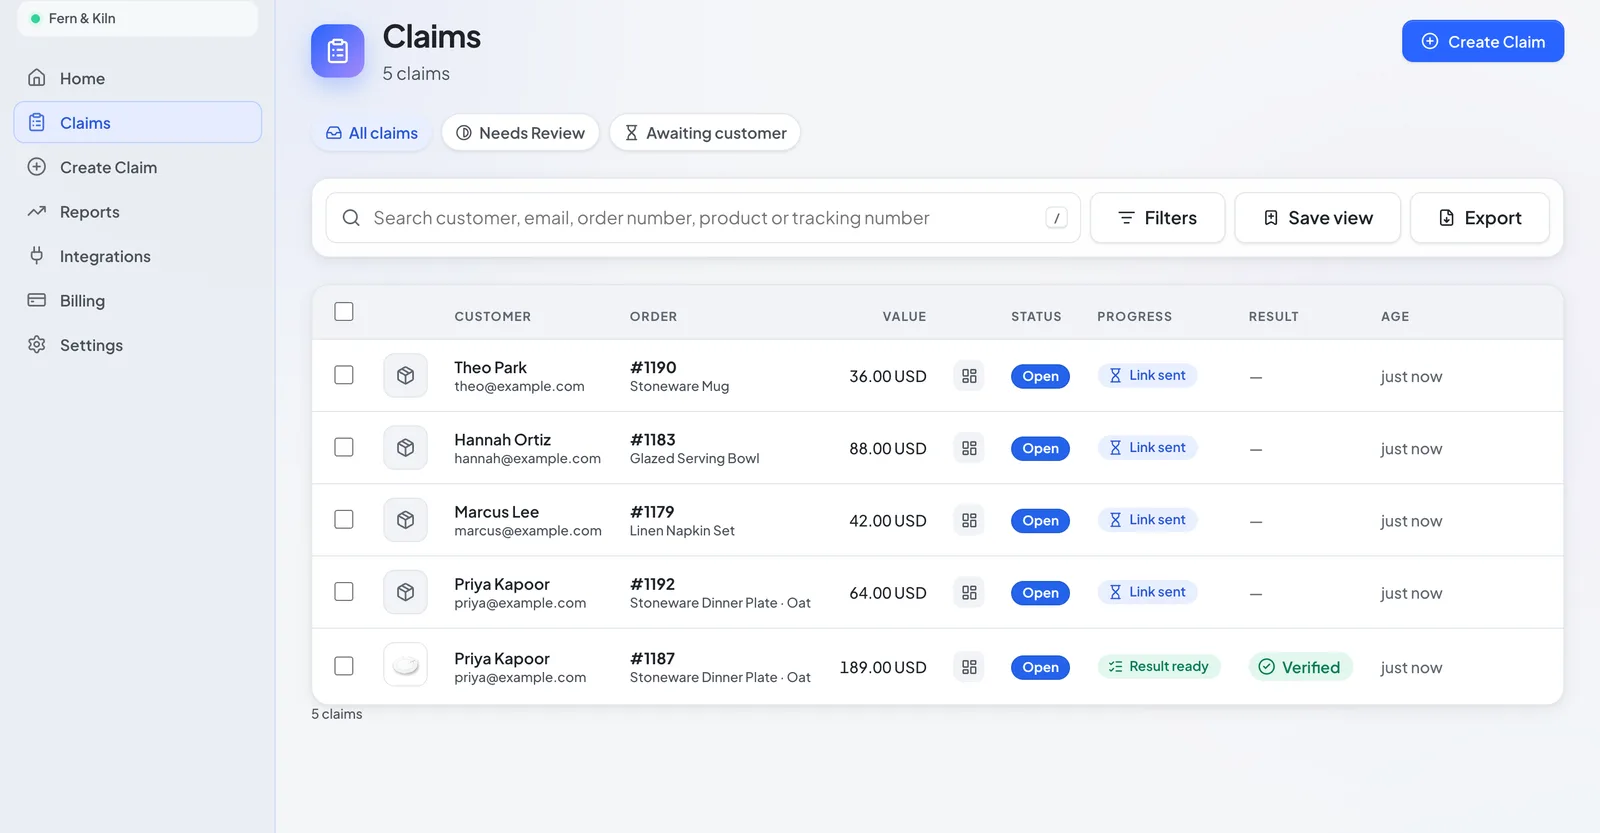Tick the checkbox for Hannah Ortiz

point(344,447)
